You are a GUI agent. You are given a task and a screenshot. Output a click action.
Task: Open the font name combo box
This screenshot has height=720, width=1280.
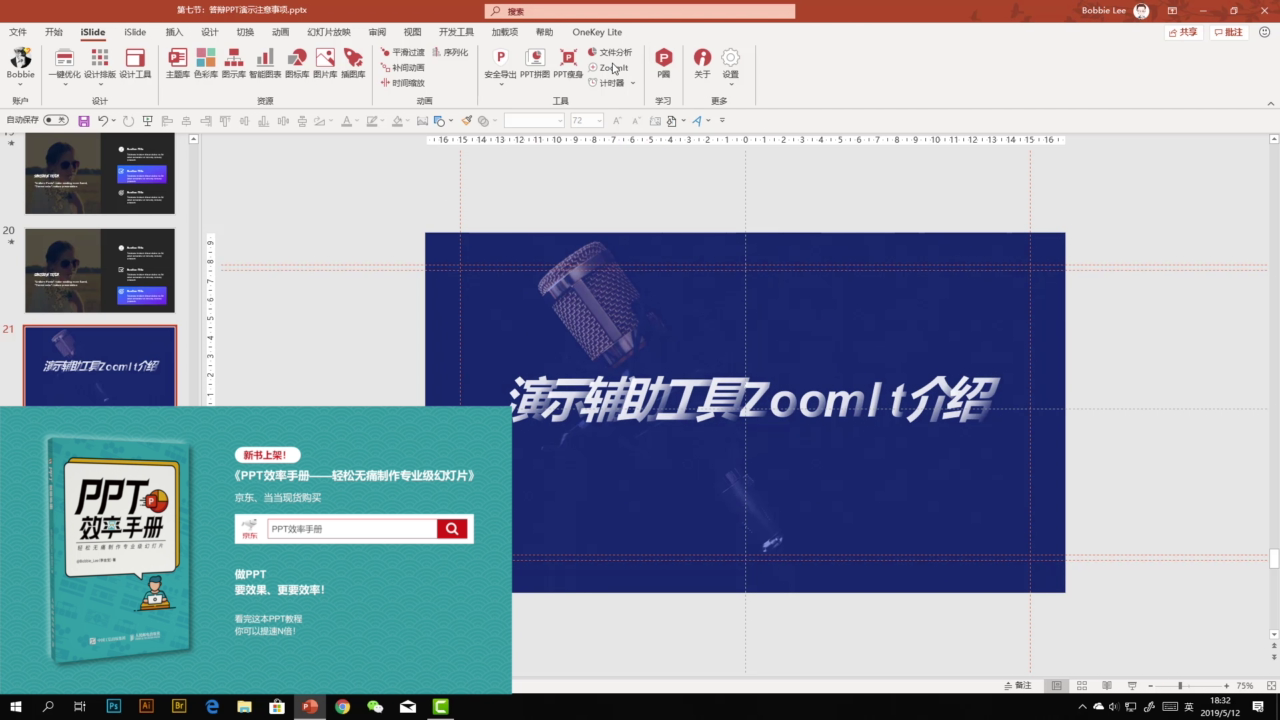(535, 121)
